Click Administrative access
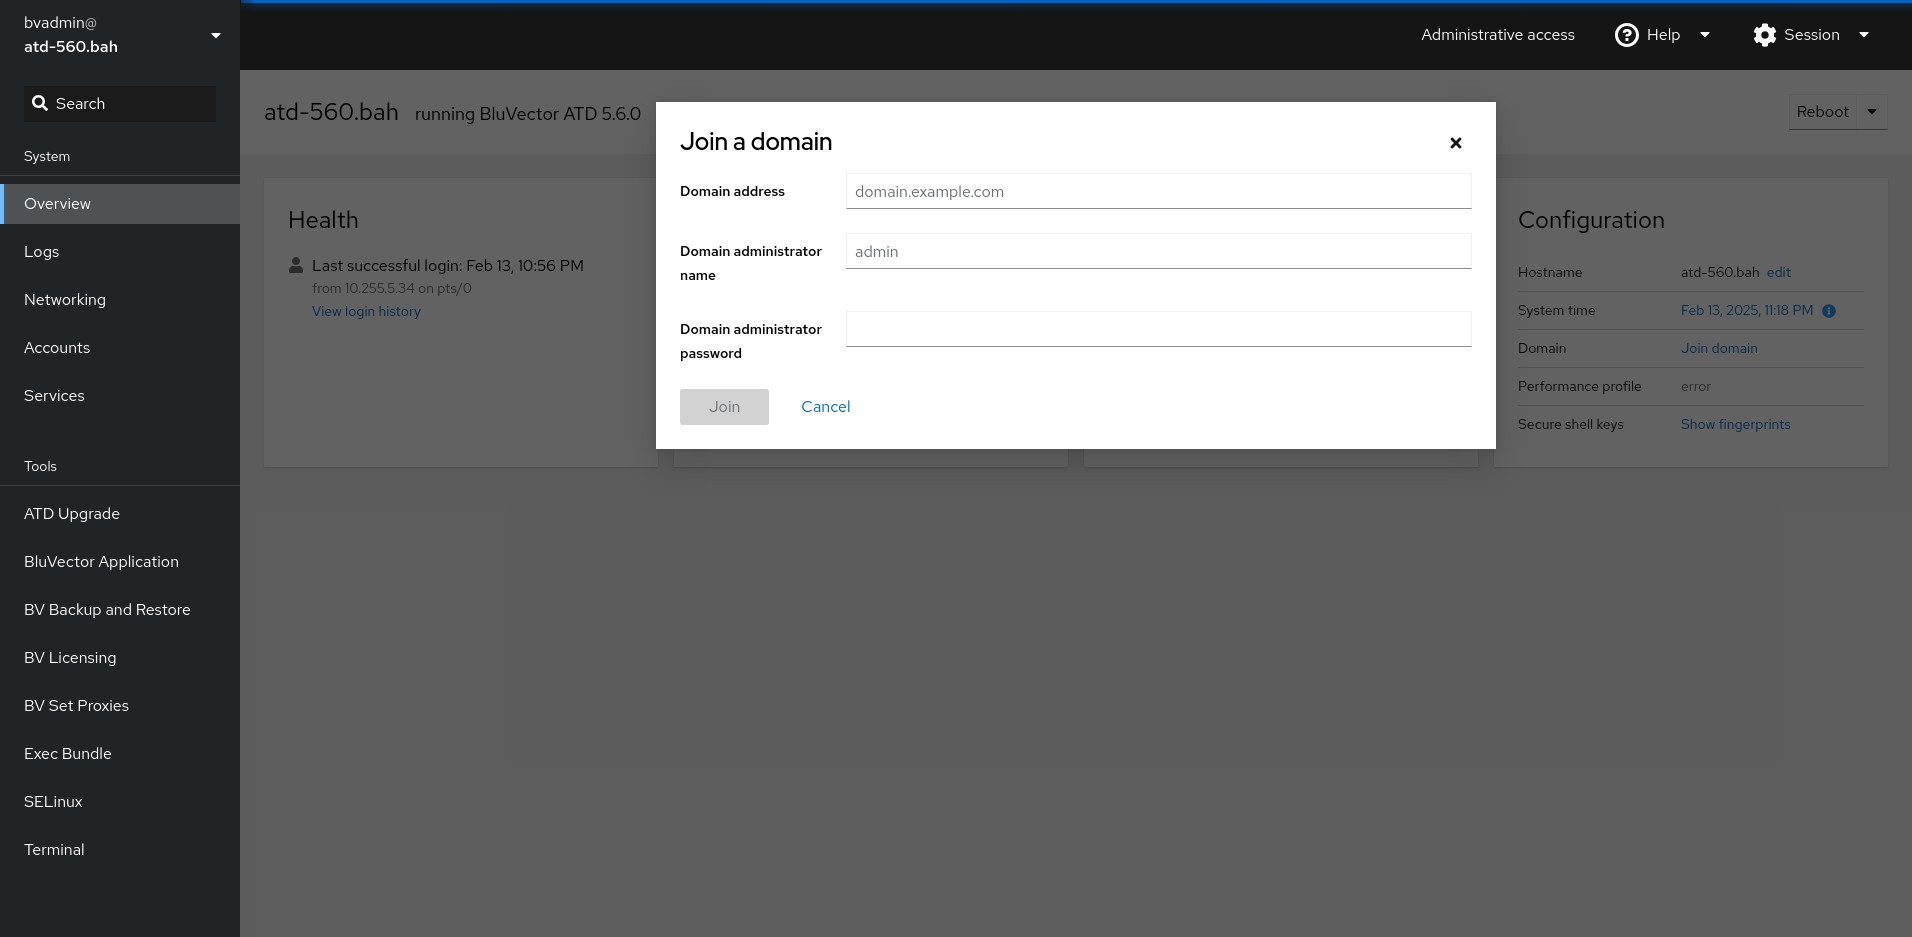 [x=1497, y=35]
